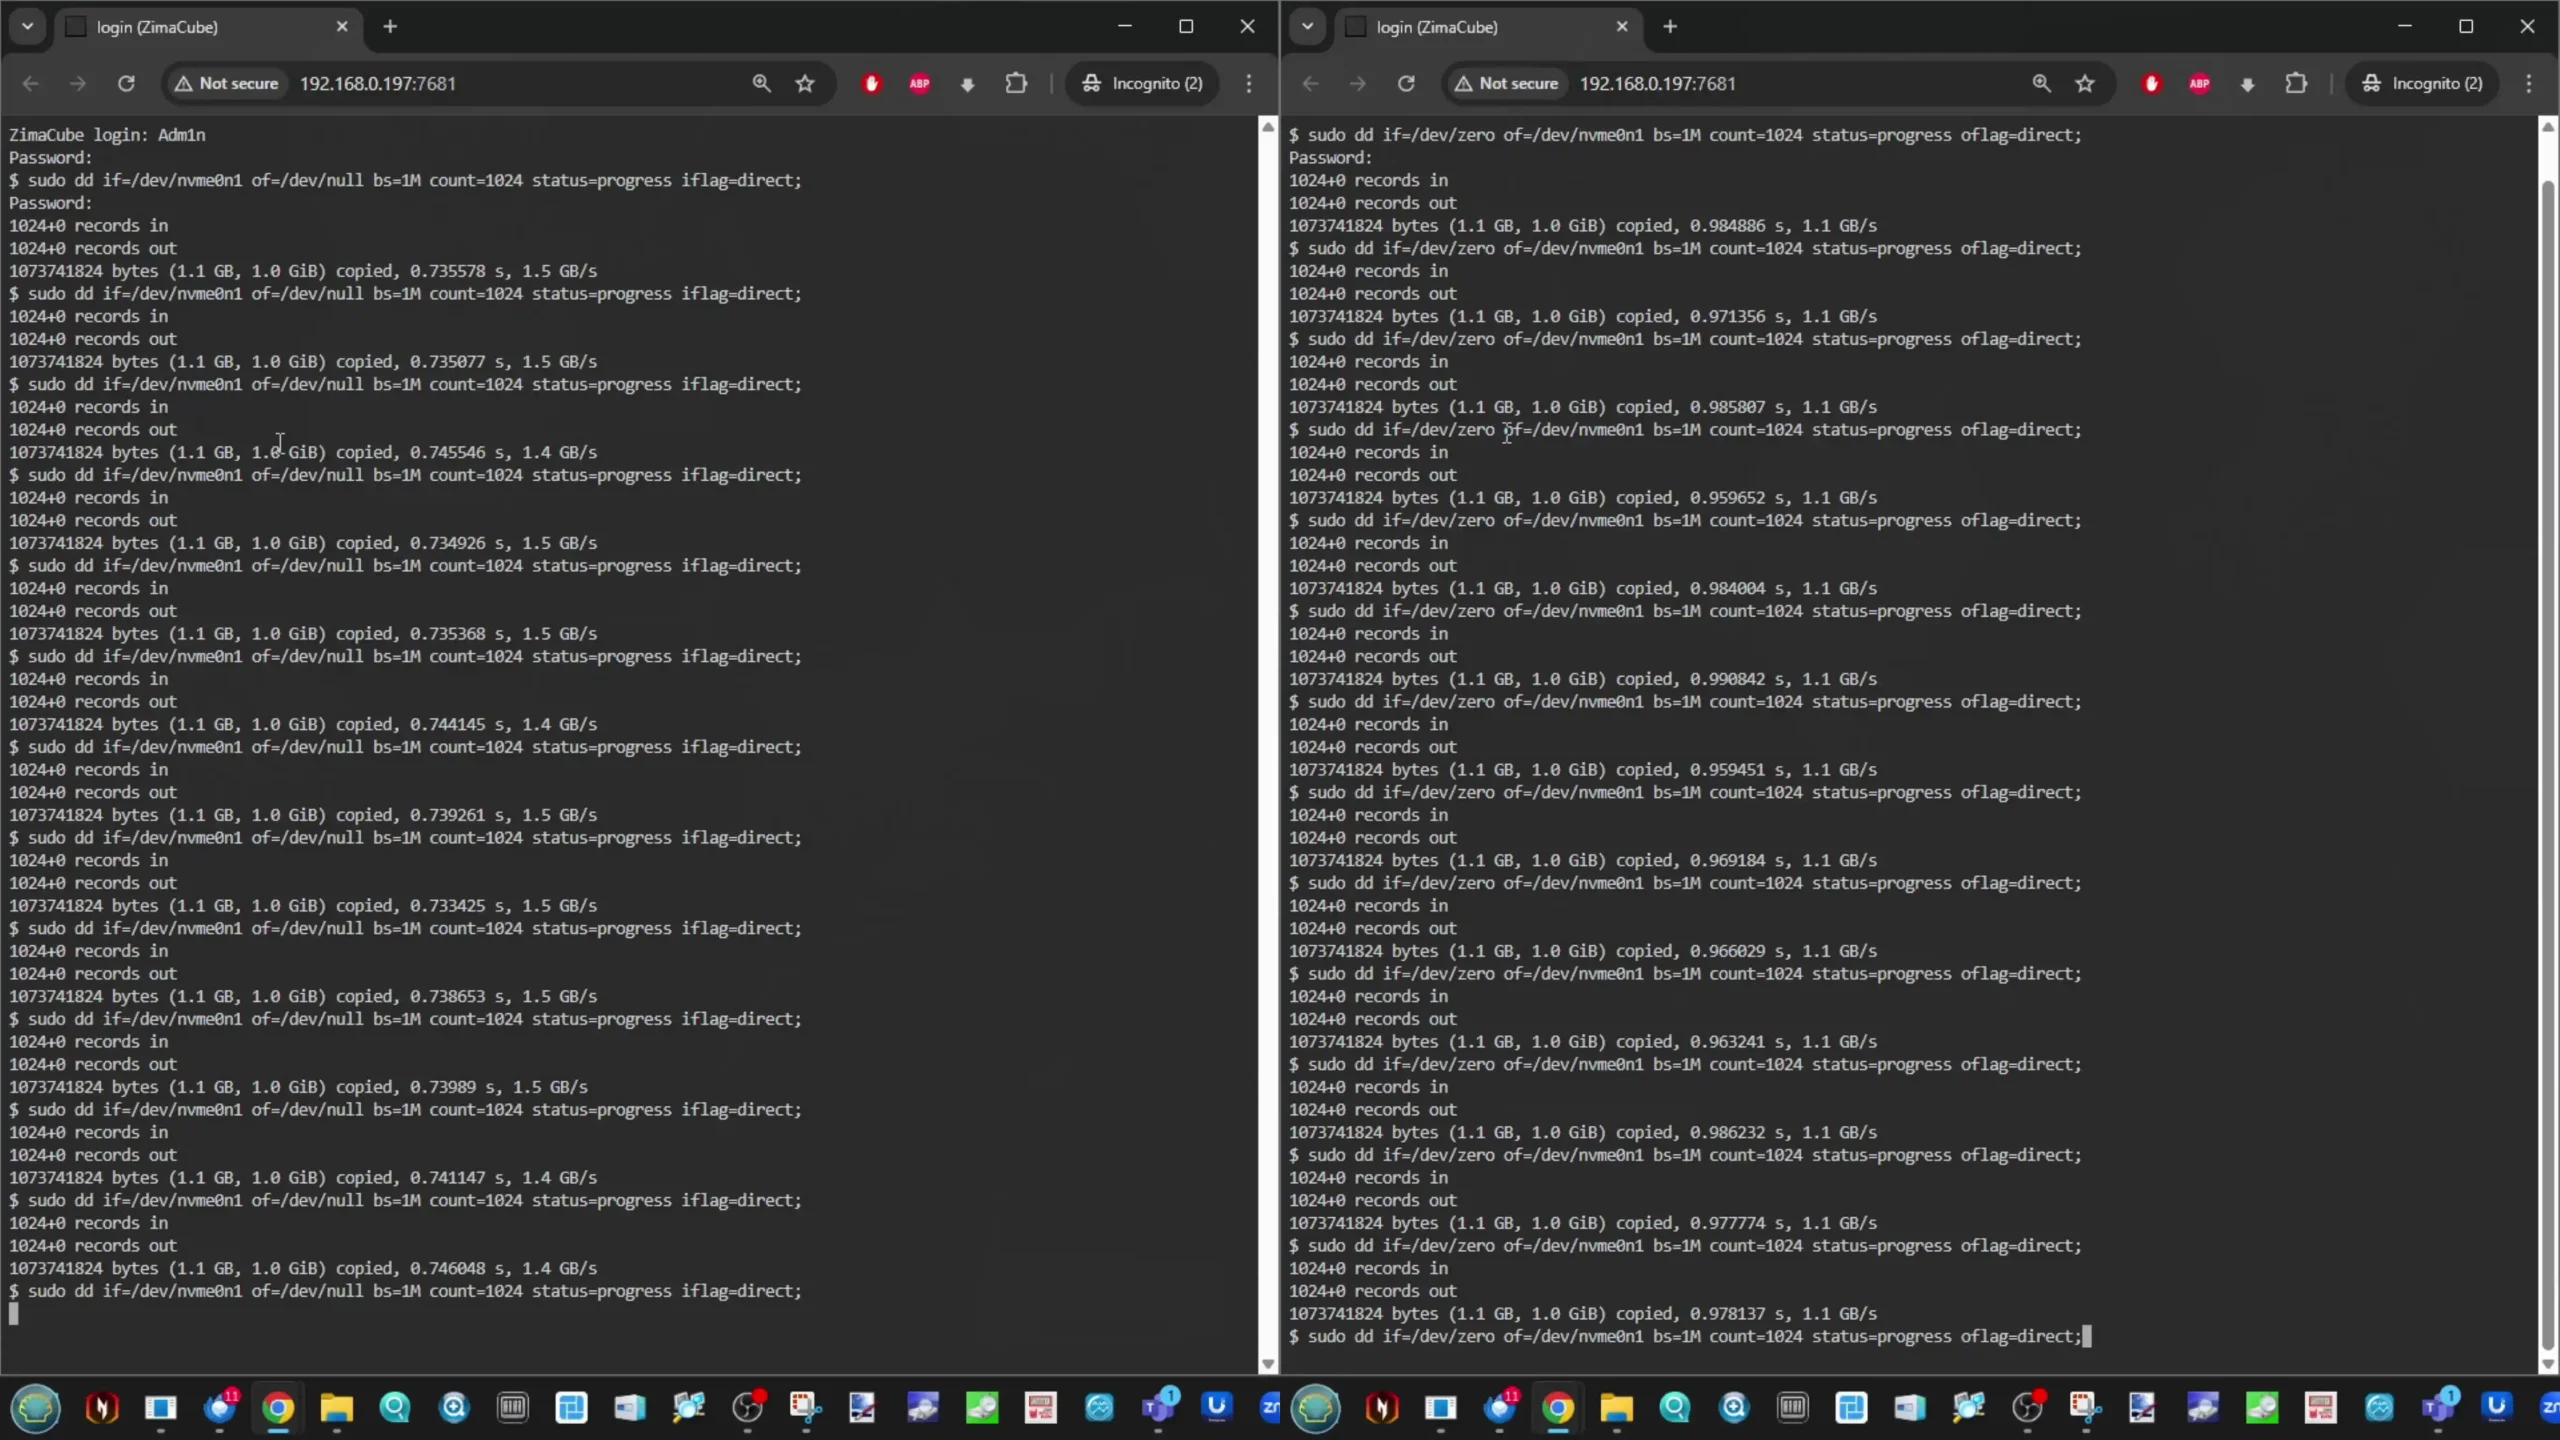Screen dimensions: 2560x1440
Task: Close the login (ZimaCube) tab in right window
Action: (1622, 27)
